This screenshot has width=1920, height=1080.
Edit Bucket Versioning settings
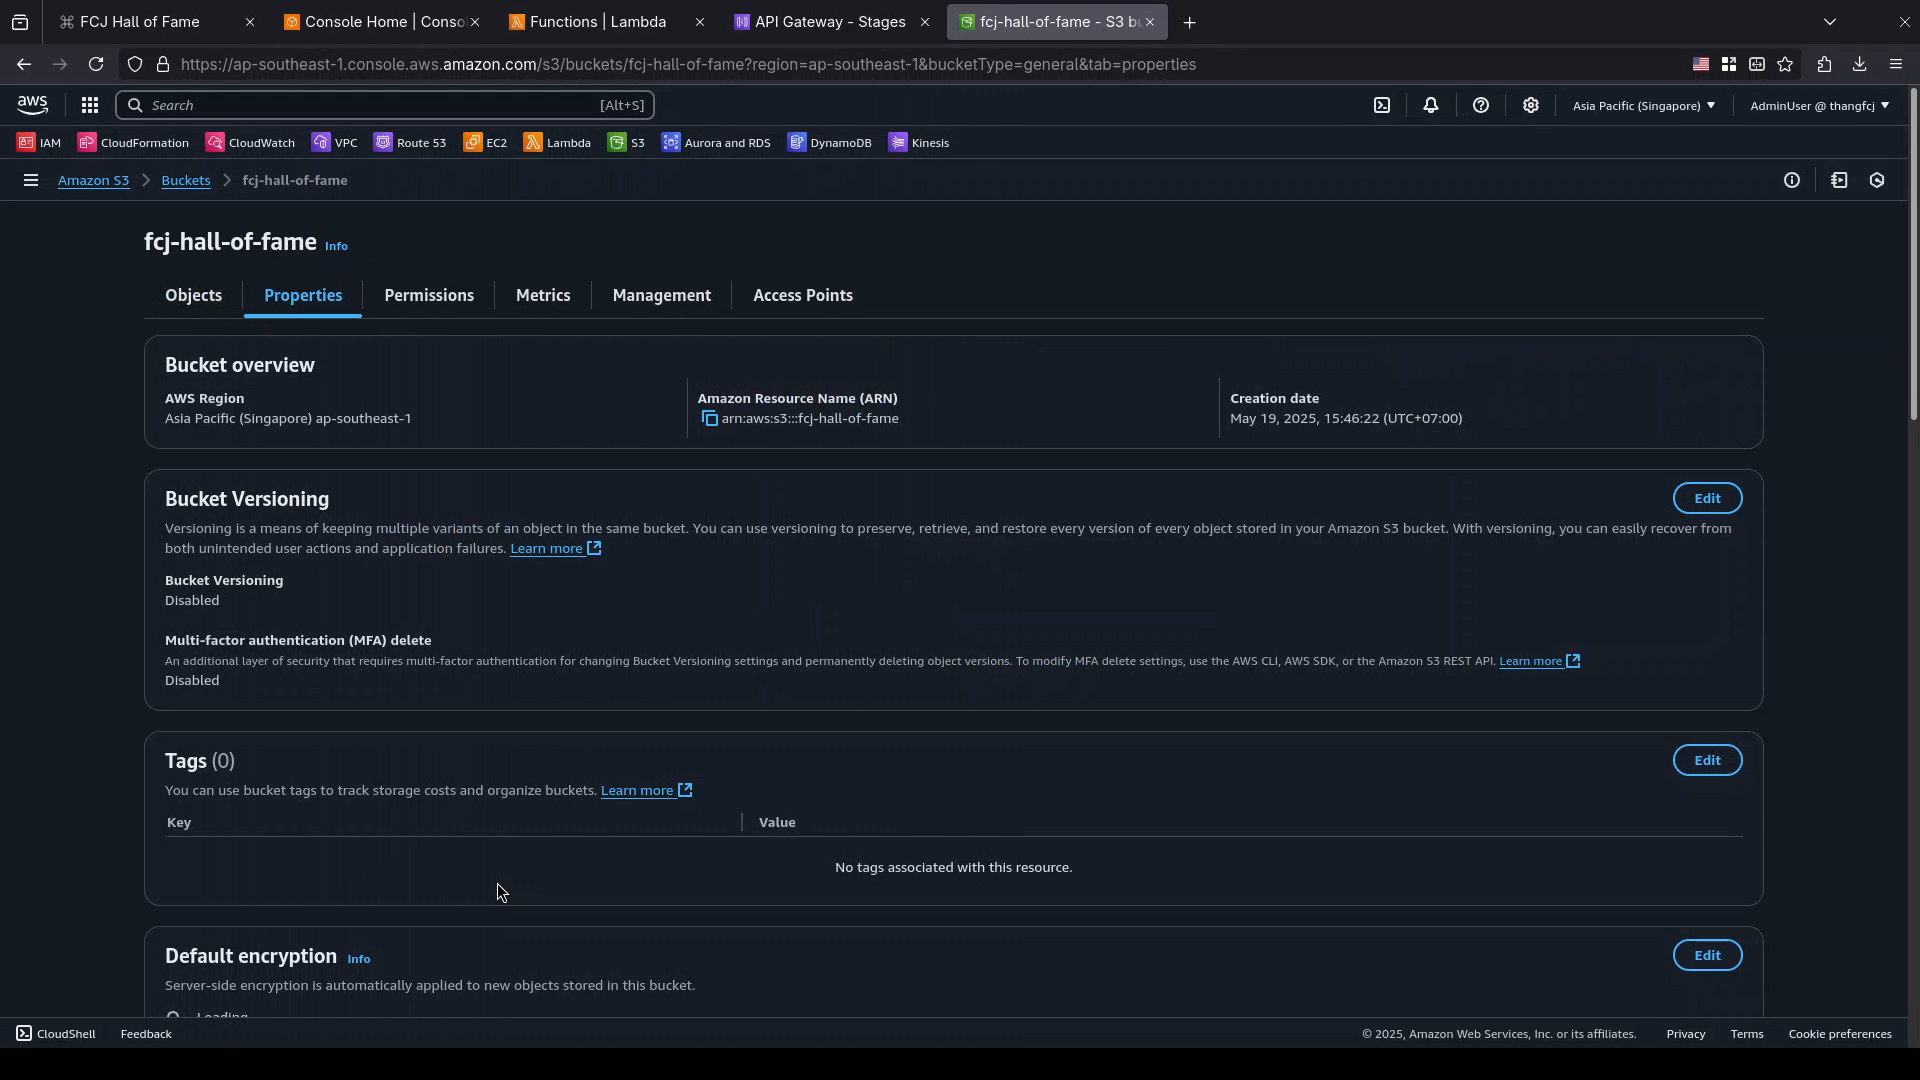tap(1707, 499)
